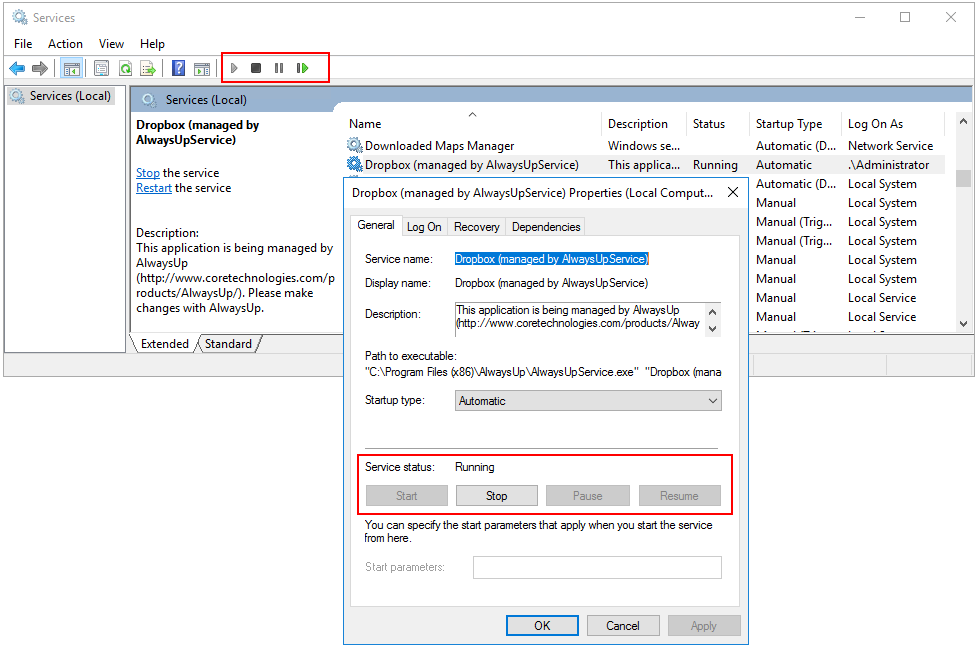Select the Dropbox (managed by AlwaysUpService) row
Screen dimensions: 978x647
(x=645, y=165)
